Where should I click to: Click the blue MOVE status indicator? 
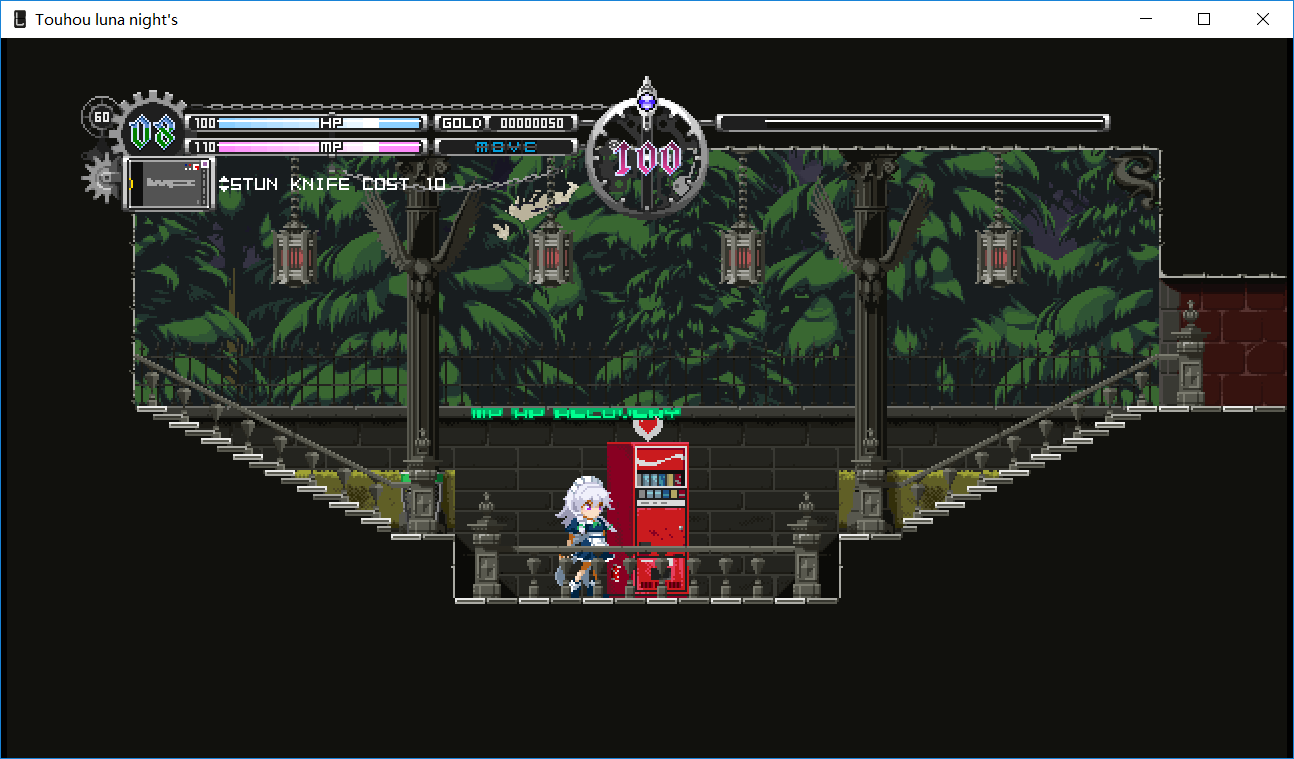tap(507, 147)
